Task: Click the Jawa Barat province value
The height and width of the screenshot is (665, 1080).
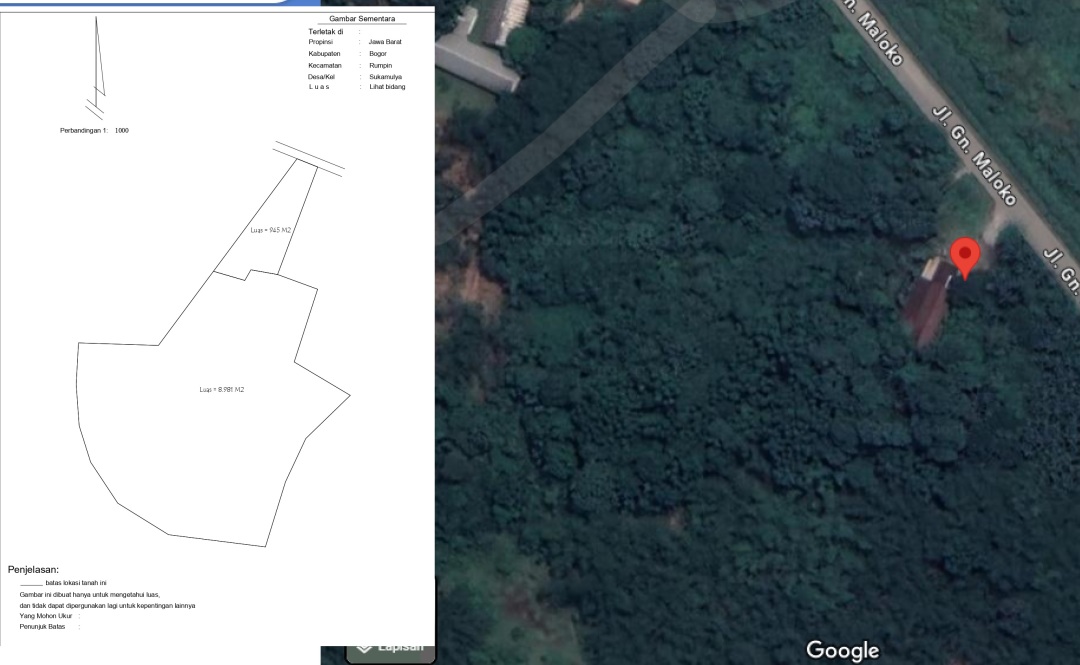Action: [x=385, y=42]
